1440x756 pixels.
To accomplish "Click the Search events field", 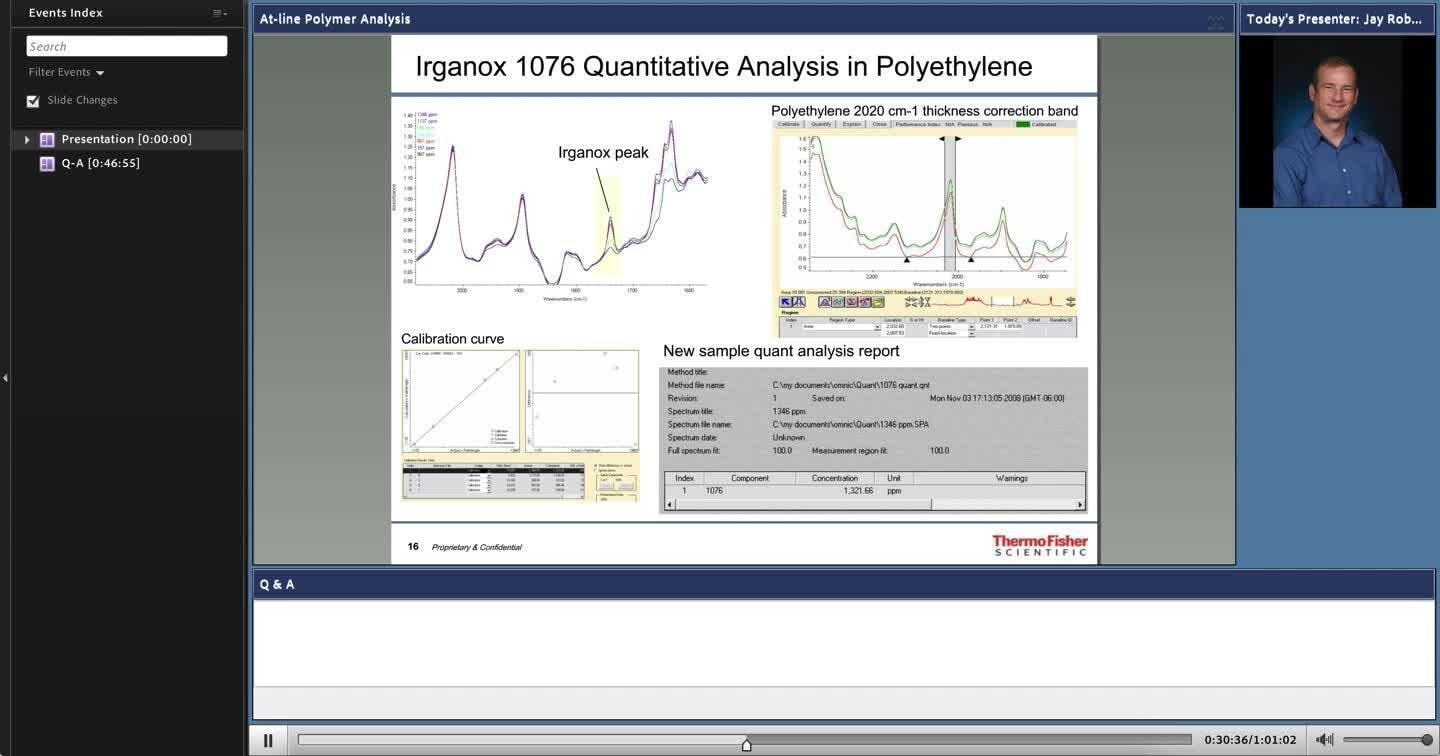I will [x=127, y=46].
